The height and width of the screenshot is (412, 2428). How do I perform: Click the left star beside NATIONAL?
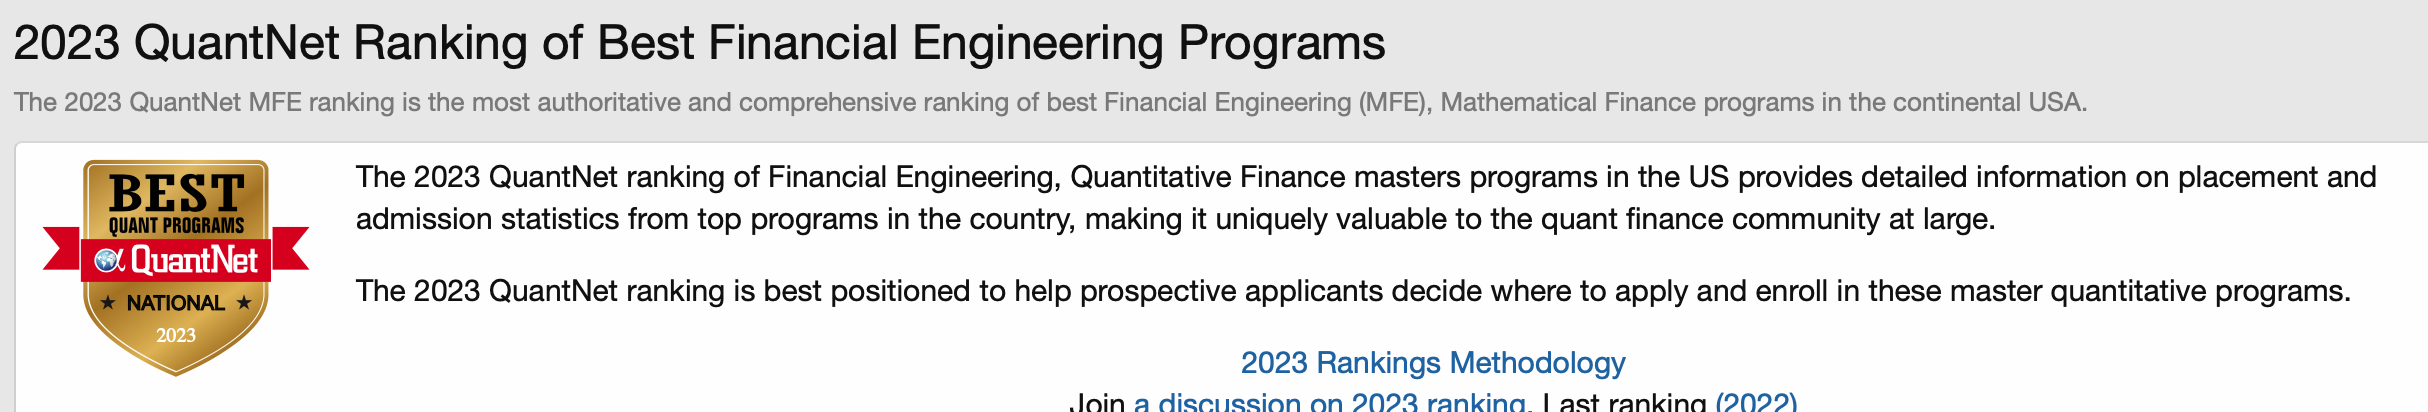click(x=108, y=303)
